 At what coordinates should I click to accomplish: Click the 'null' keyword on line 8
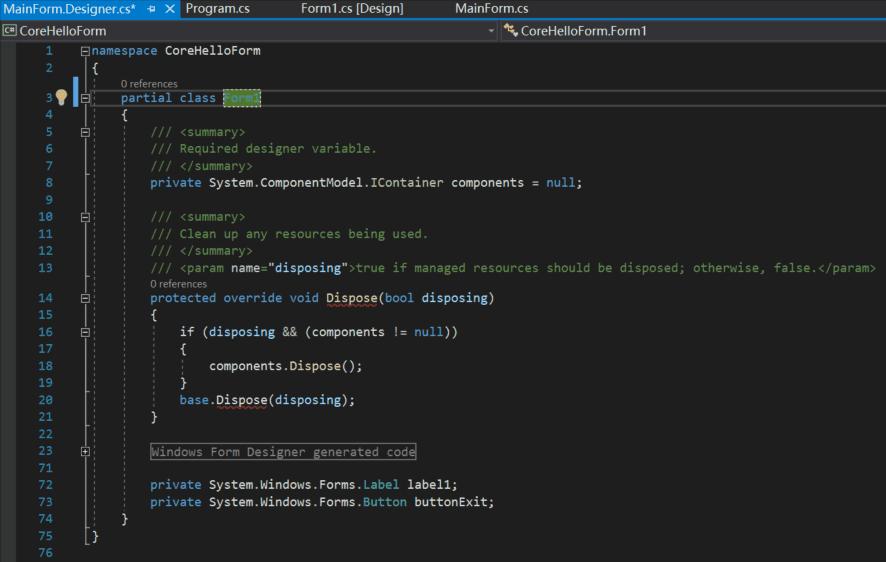point(560,182)
